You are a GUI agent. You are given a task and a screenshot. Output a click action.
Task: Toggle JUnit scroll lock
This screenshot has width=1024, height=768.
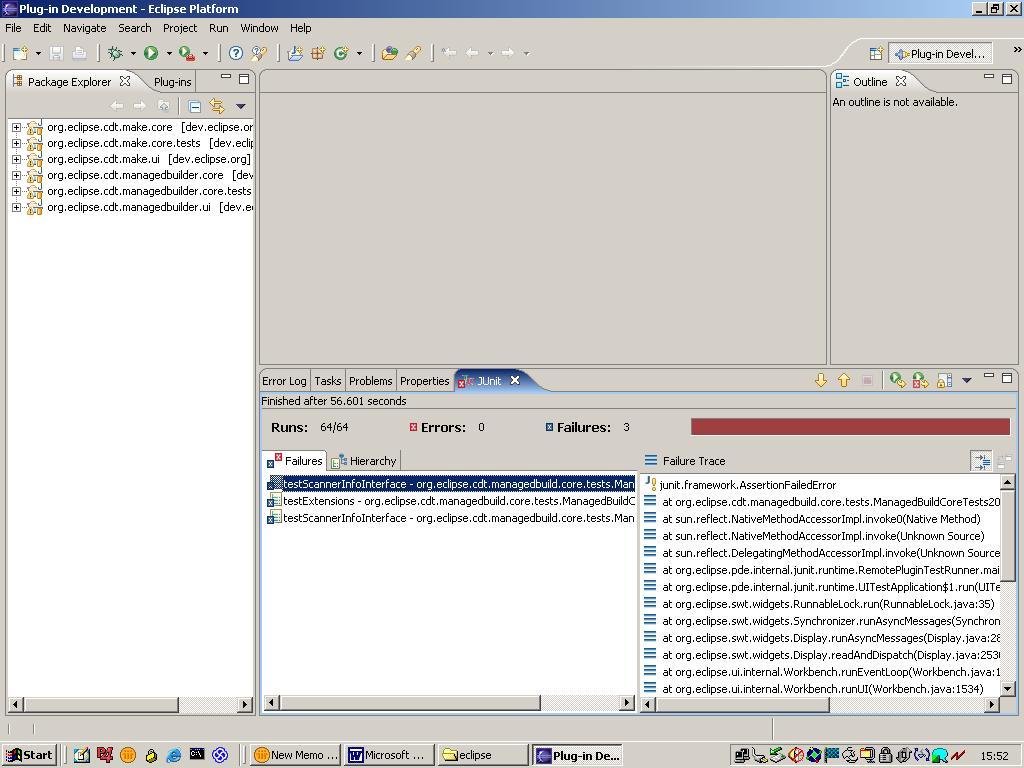pos(944,380)
